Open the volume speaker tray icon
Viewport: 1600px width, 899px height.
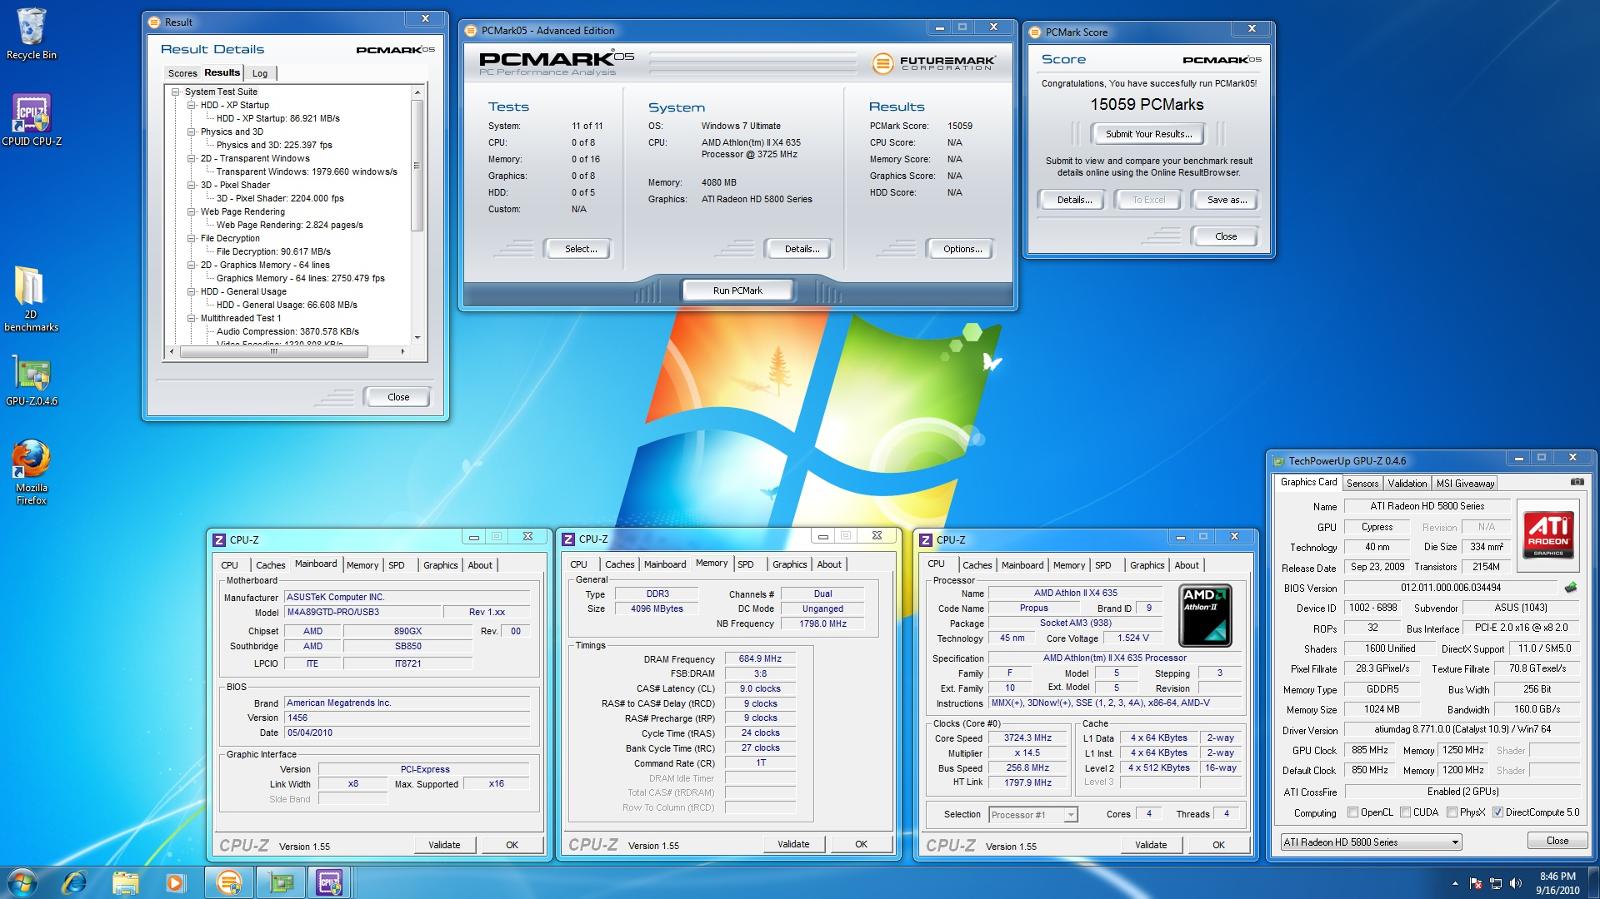[x=1516, y=883]
